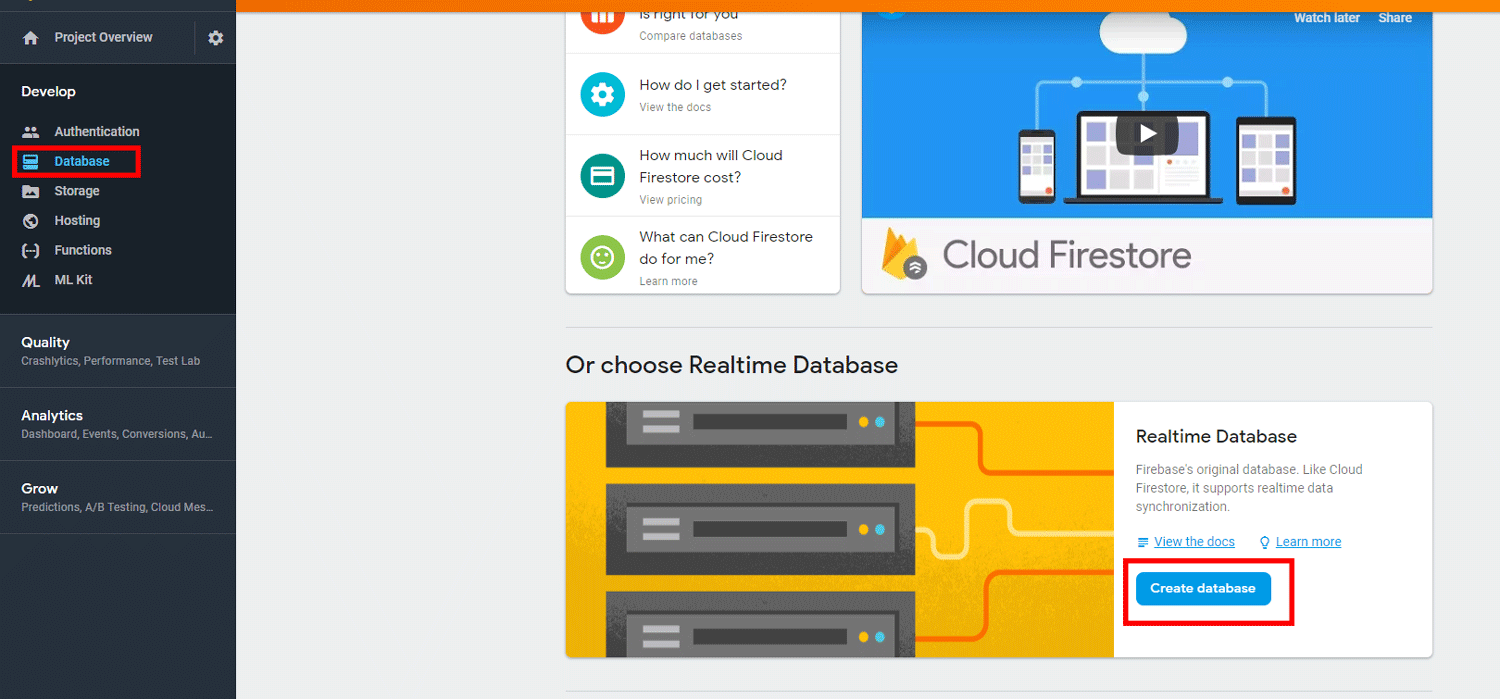Viewport: 1500px width, 699px height.
Task: Expand the Grow section
Action: pyautogui.click(x=40, y=488)
